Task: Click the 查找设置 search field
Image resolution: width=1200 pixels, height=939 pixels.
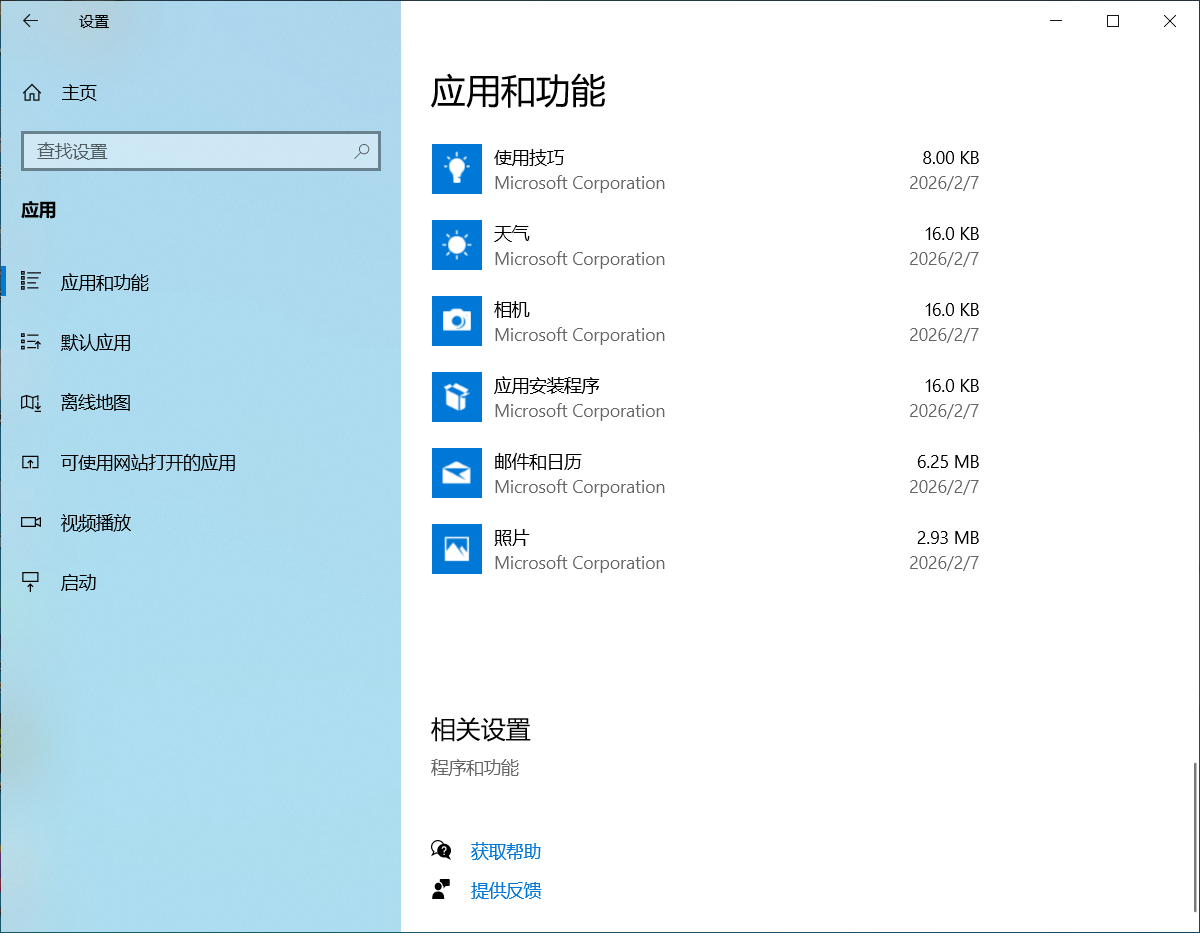Action: coord(190,151)
